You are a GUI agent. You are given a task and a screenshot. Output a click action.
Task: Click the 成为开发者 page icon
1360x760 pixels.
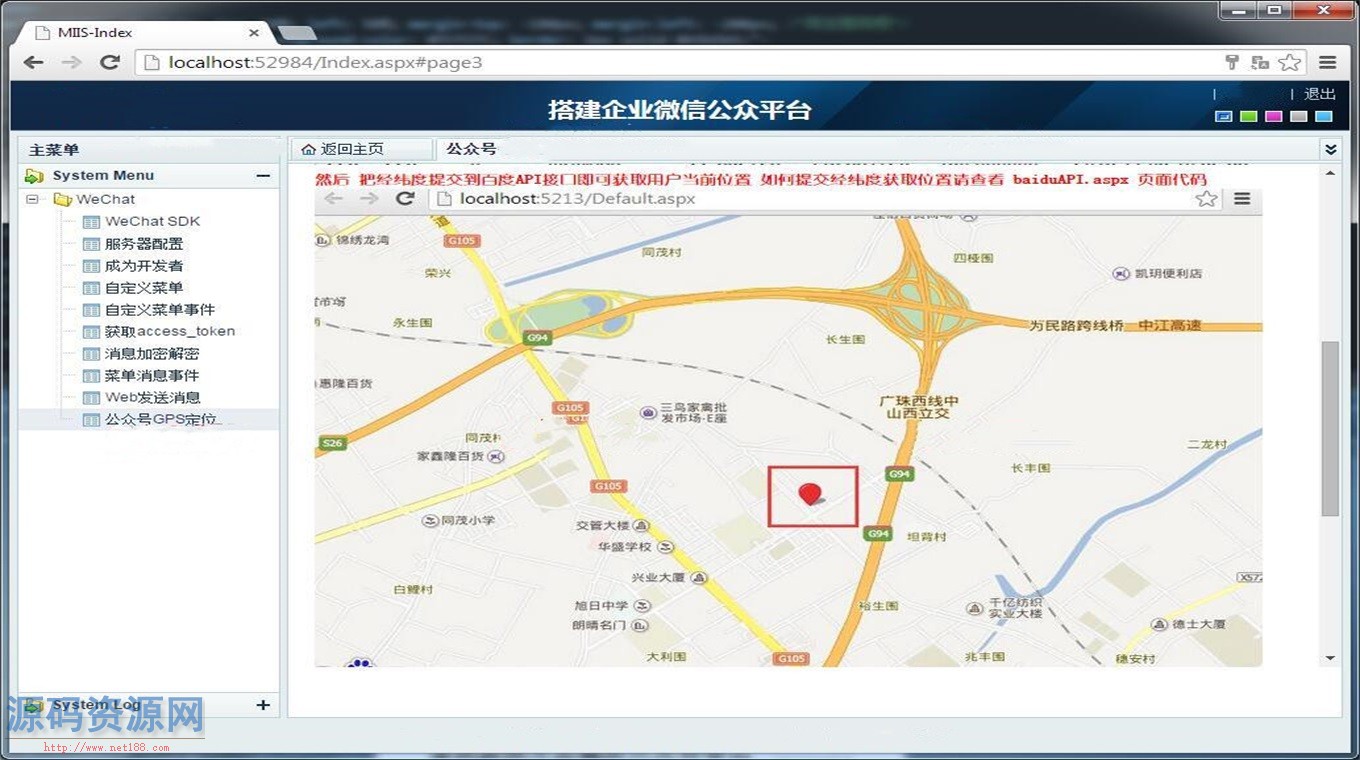pos(91,266)
